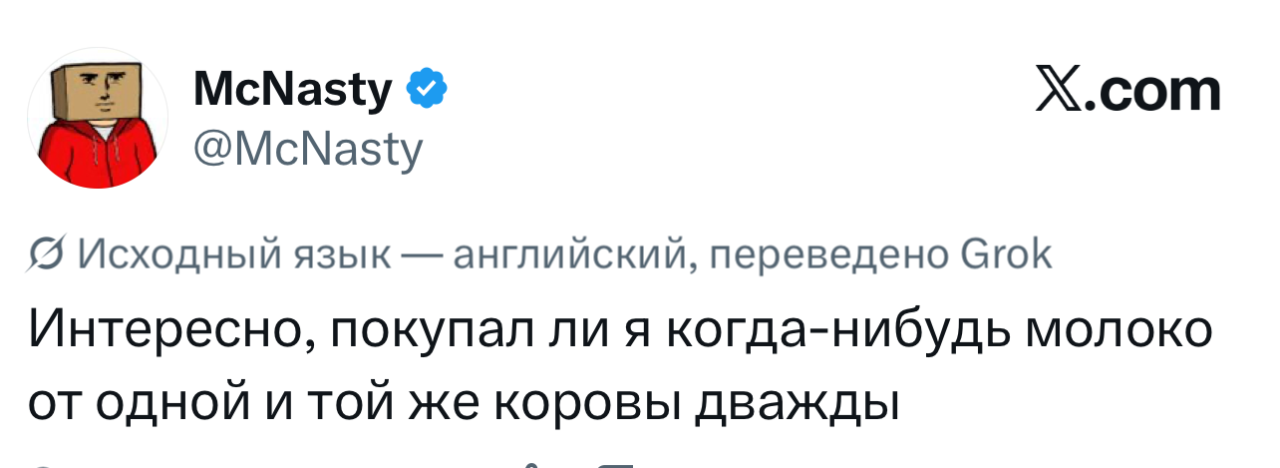1280x468 pixels.
Task: Open the @McNasty handle link
Action: 308,151
